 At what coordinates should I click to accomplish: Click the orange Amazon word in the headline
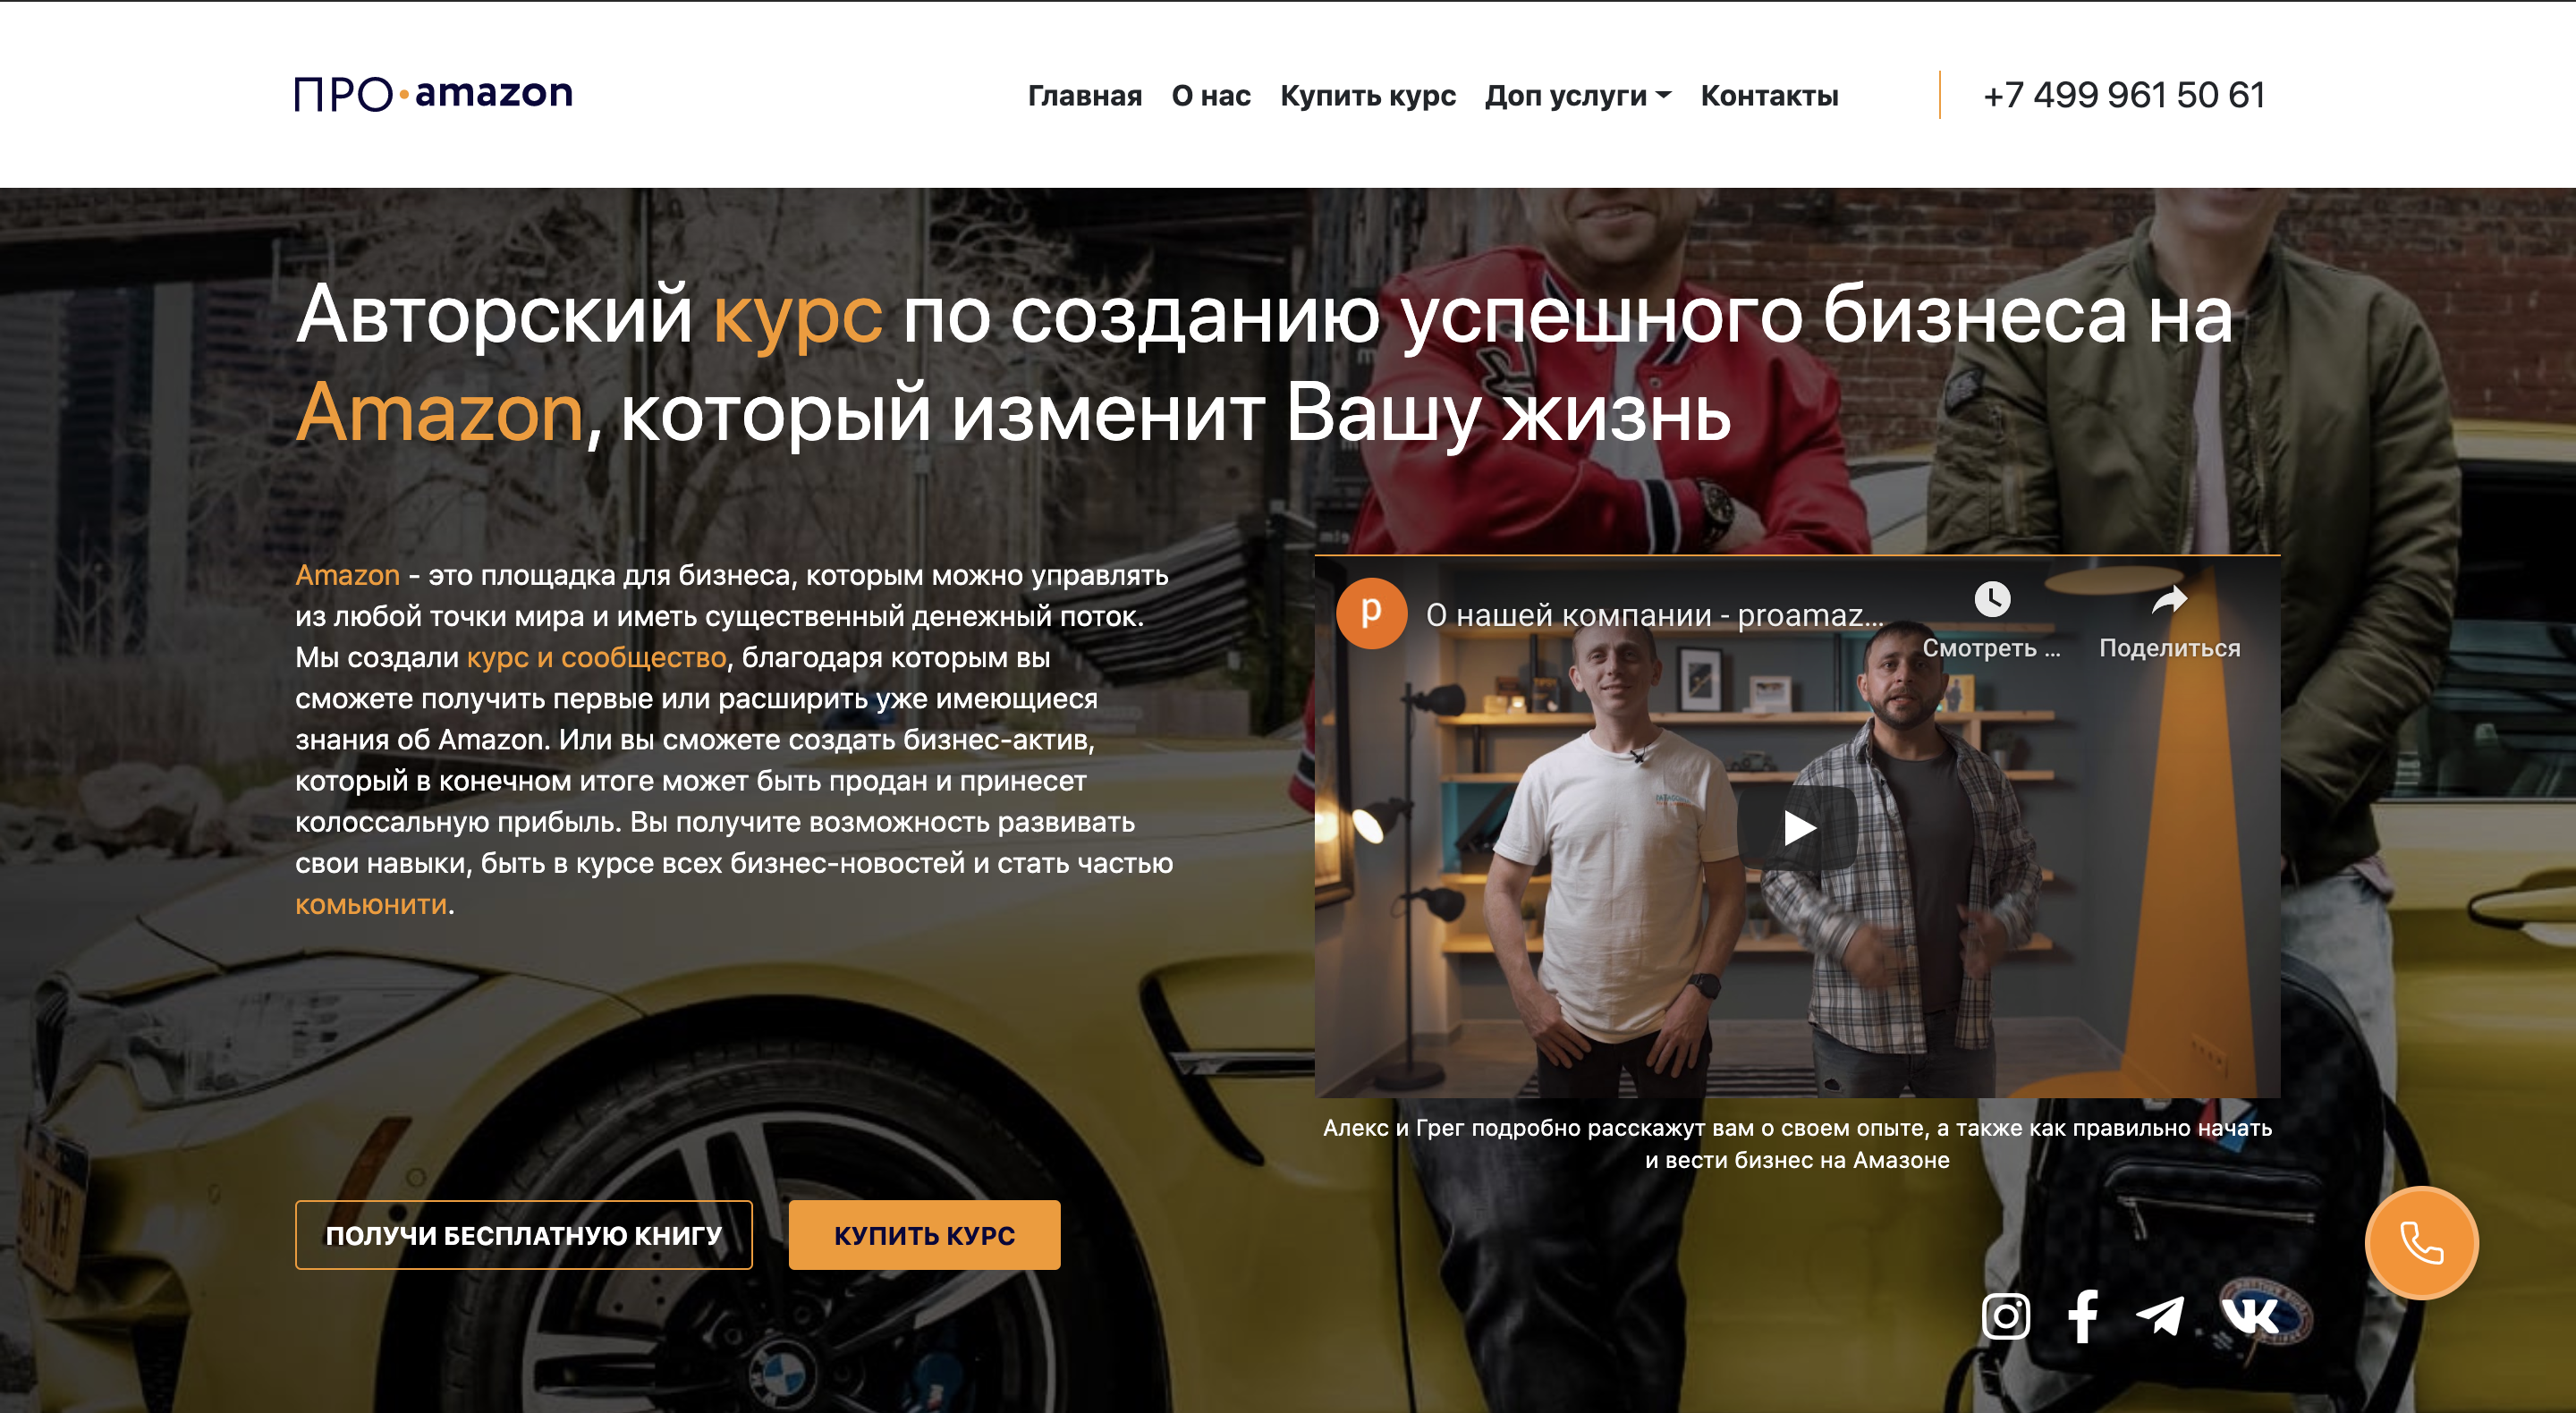point(439,413)
